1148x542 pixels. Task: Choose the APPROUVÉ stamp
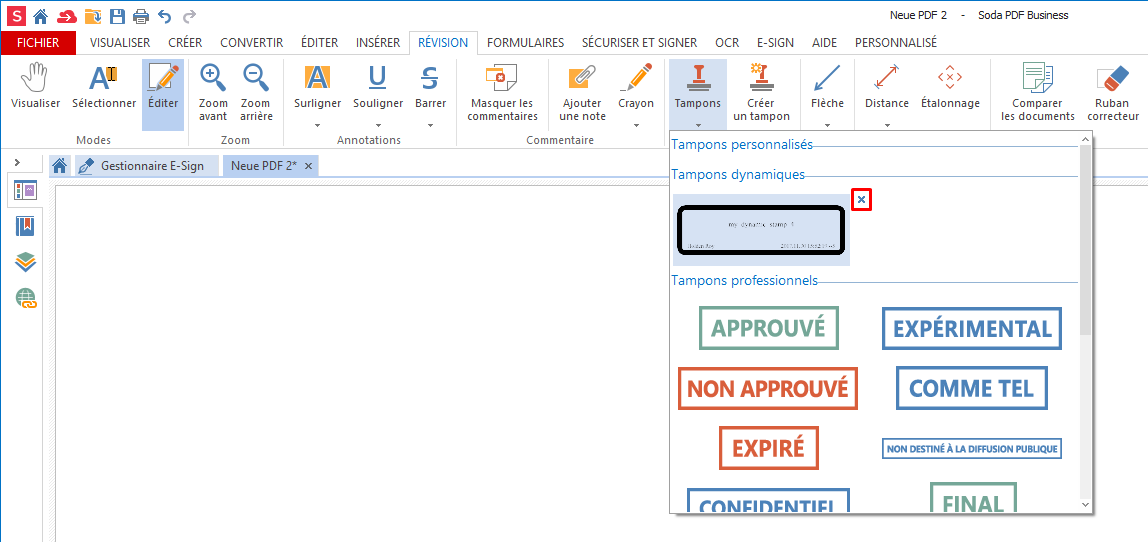point(769,327)
